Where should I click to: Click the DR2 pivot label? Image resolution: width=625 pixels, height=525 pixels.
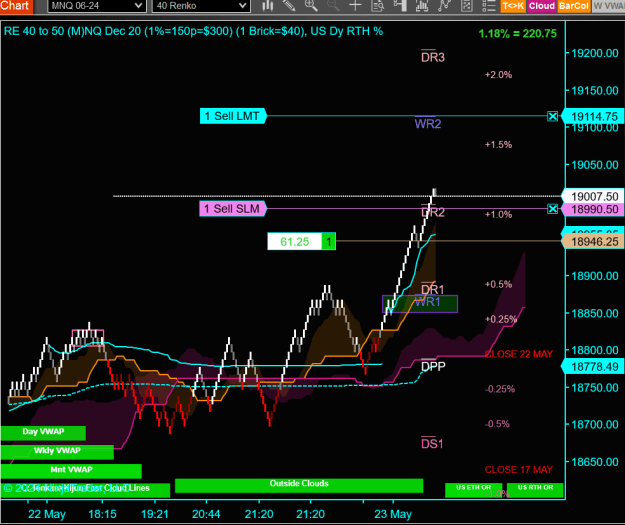(x=433, y=212)
